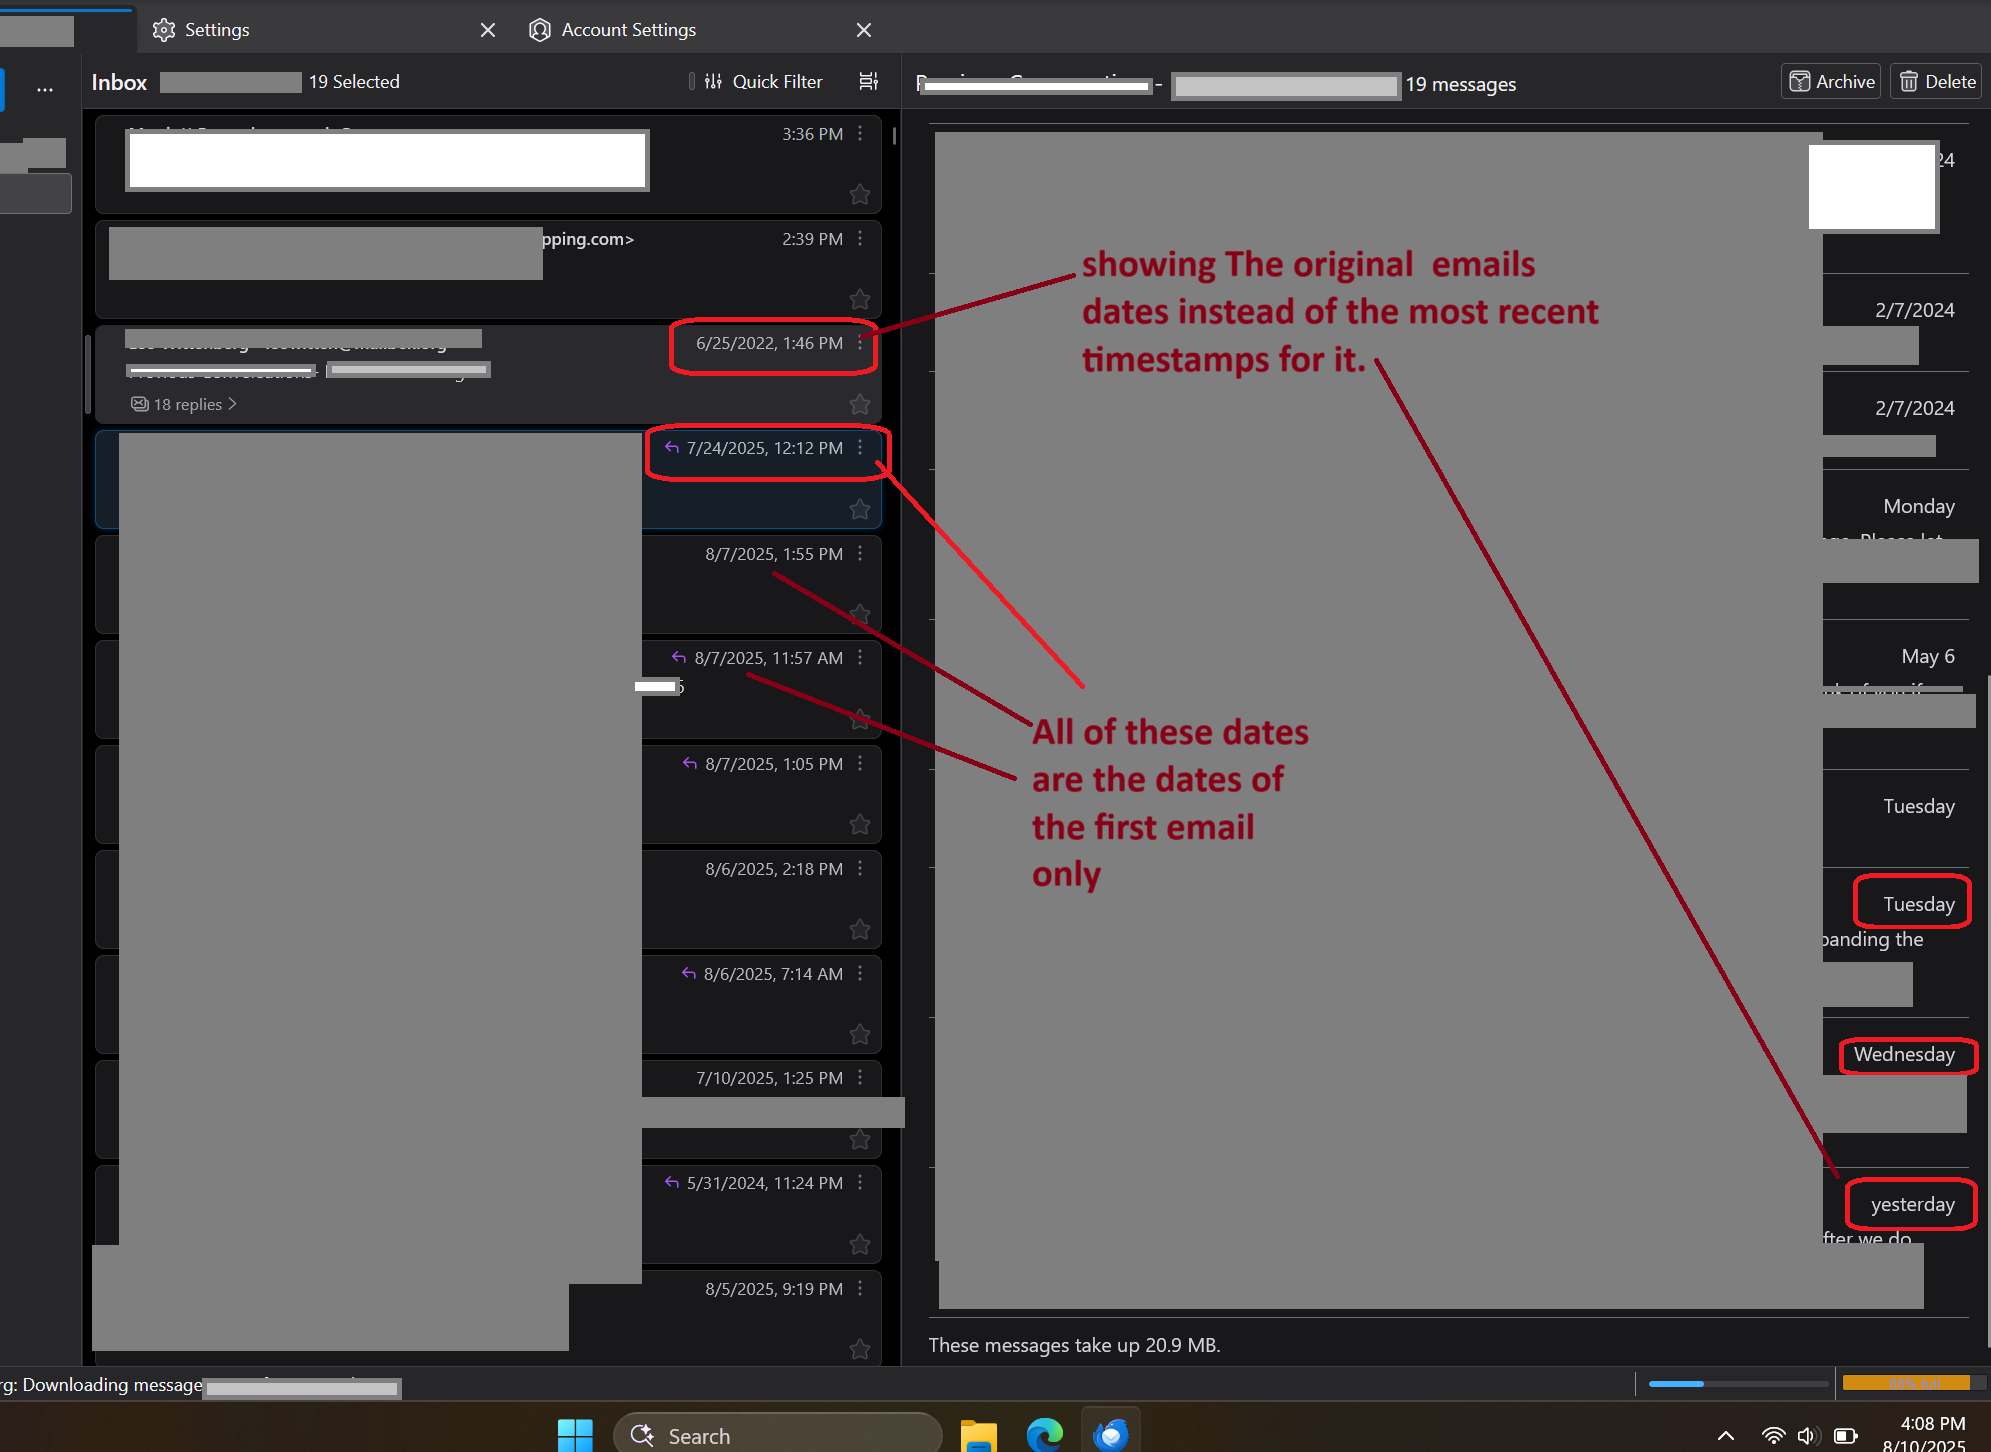Open the Quick Filter bar
1991x1452 pixels.
765,82
